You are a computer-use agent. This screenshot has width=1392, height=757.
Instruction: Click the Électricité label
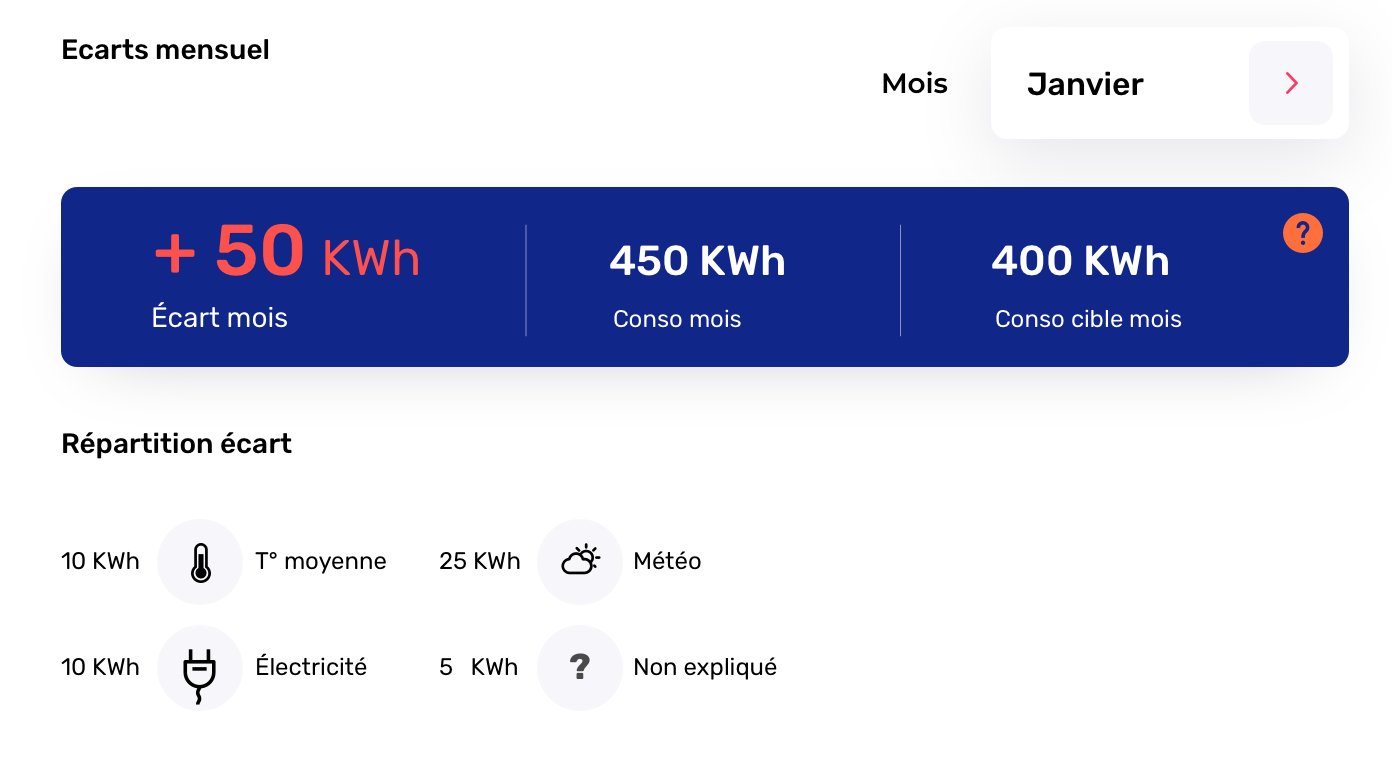(311, 667)
